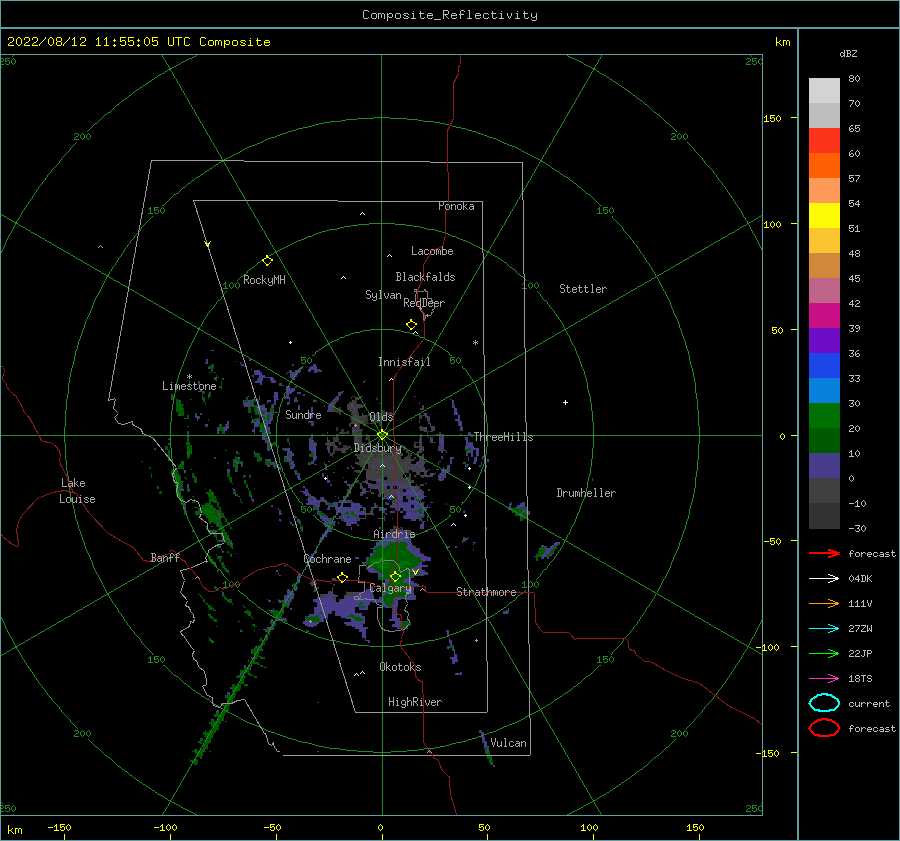Viewport: 900px width, 841px height.
Task: Click the light gray 70–80 dBZ swatch
Action: click(x=824, y=91)
